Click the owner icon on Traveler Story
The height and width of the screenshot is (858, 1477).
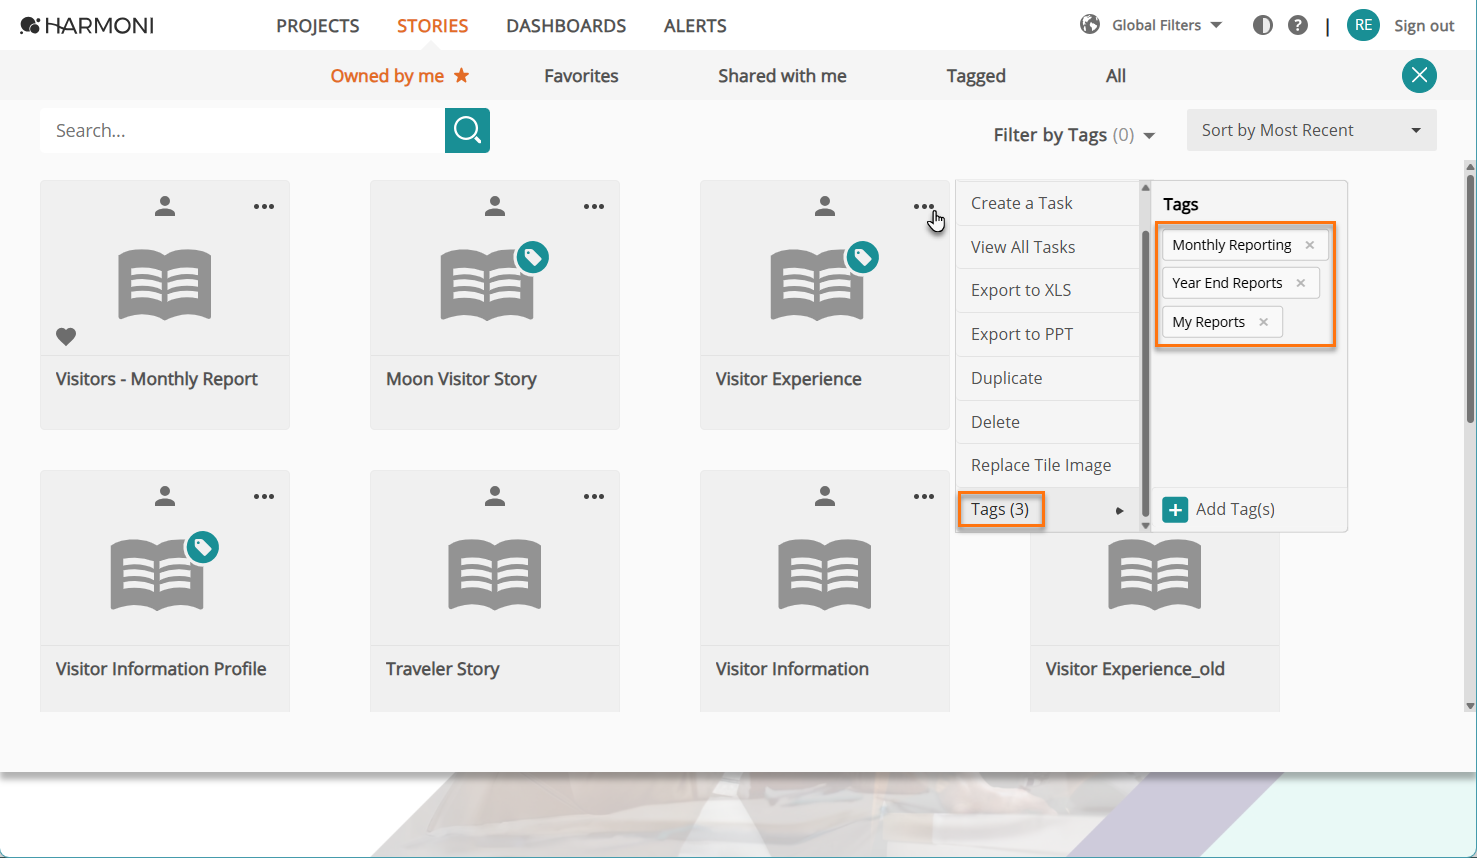[495, 495]
